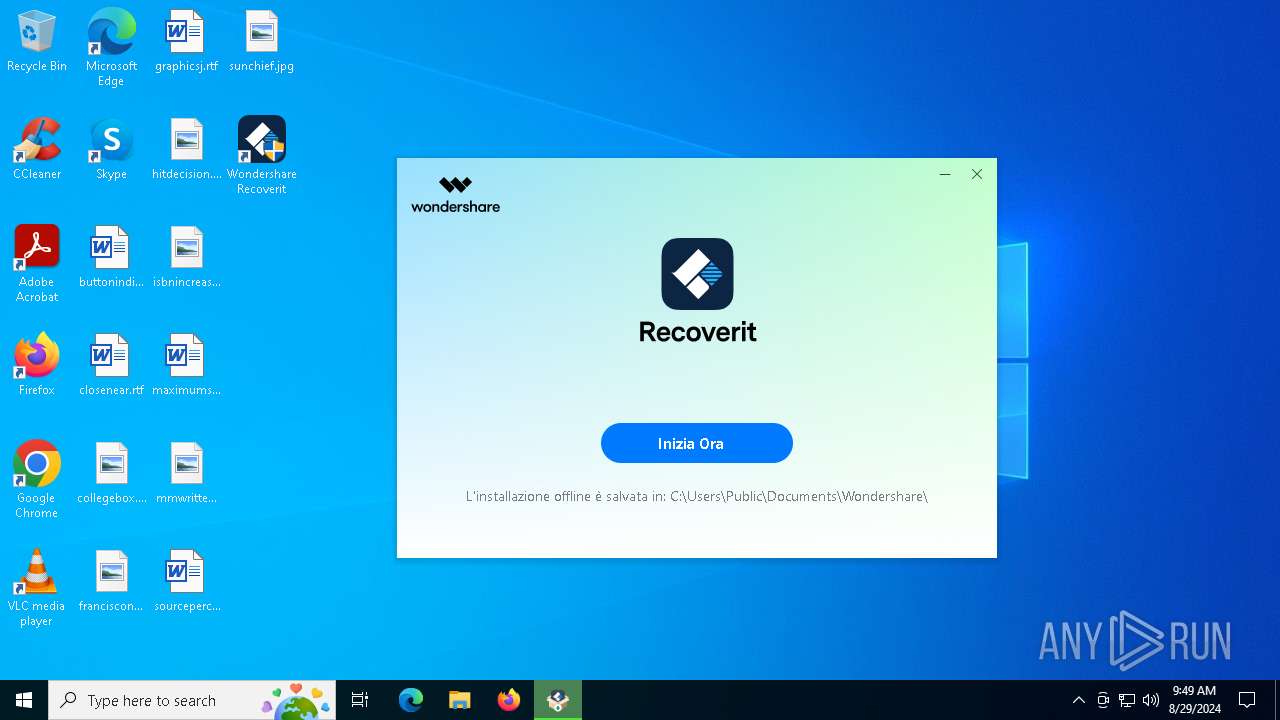1280x720 pixels.
Task: Minimize the Wondershare installer window
Action: (x=945, y=174)
